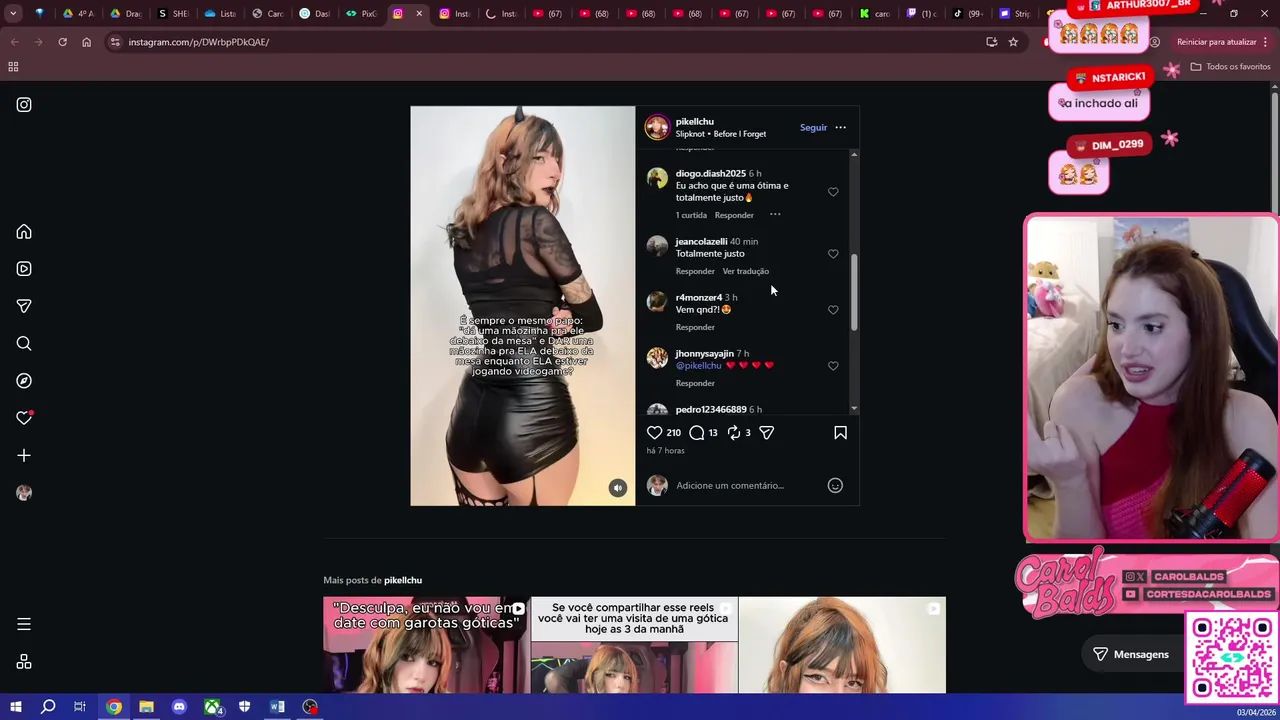This screenshot has height=720, width=1280.
Task: Open the third related post thumbnail
Action: [x=842, y=645]
